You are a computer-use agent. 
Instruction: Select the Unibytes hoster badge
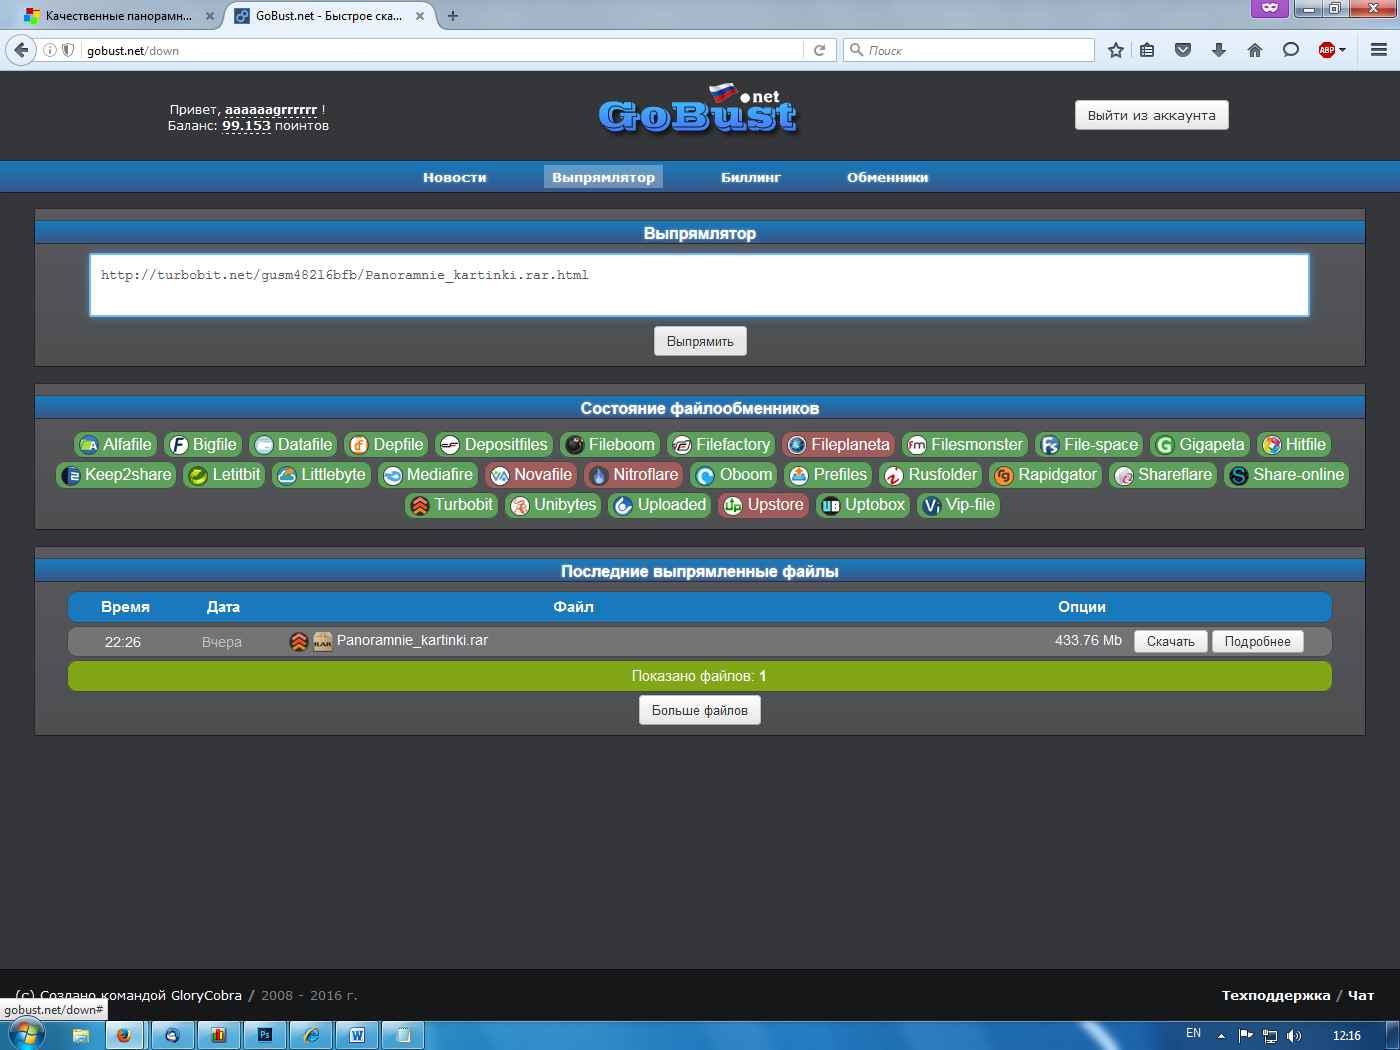pyautogui.click(x=553, y=505)
